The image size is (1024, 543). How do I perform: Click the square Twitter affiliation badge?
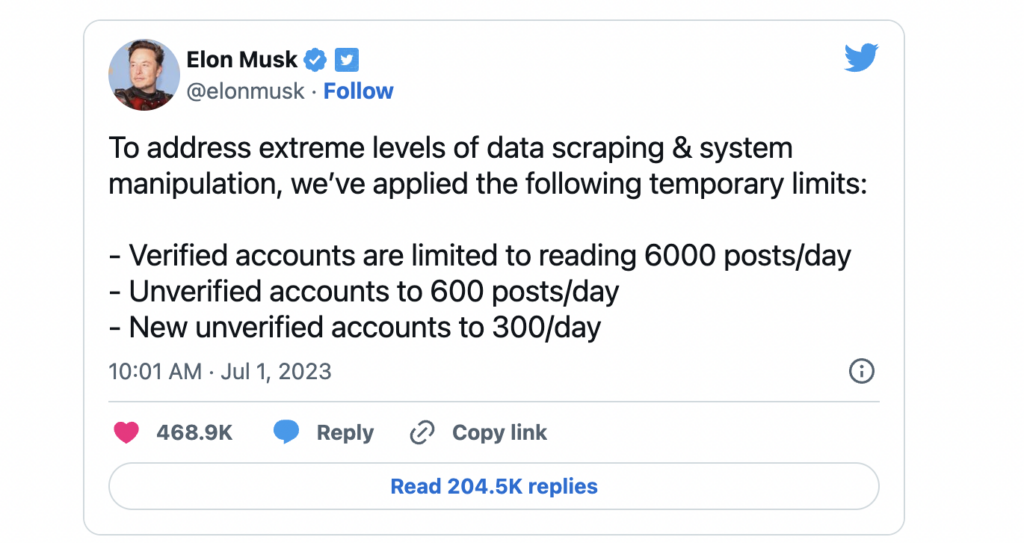pos(346,60)
